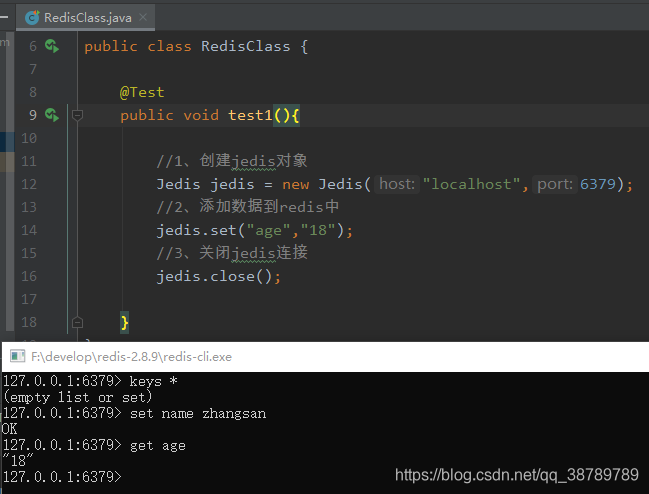Click the comment //3、关闭jedis连接

coord(232,253)
